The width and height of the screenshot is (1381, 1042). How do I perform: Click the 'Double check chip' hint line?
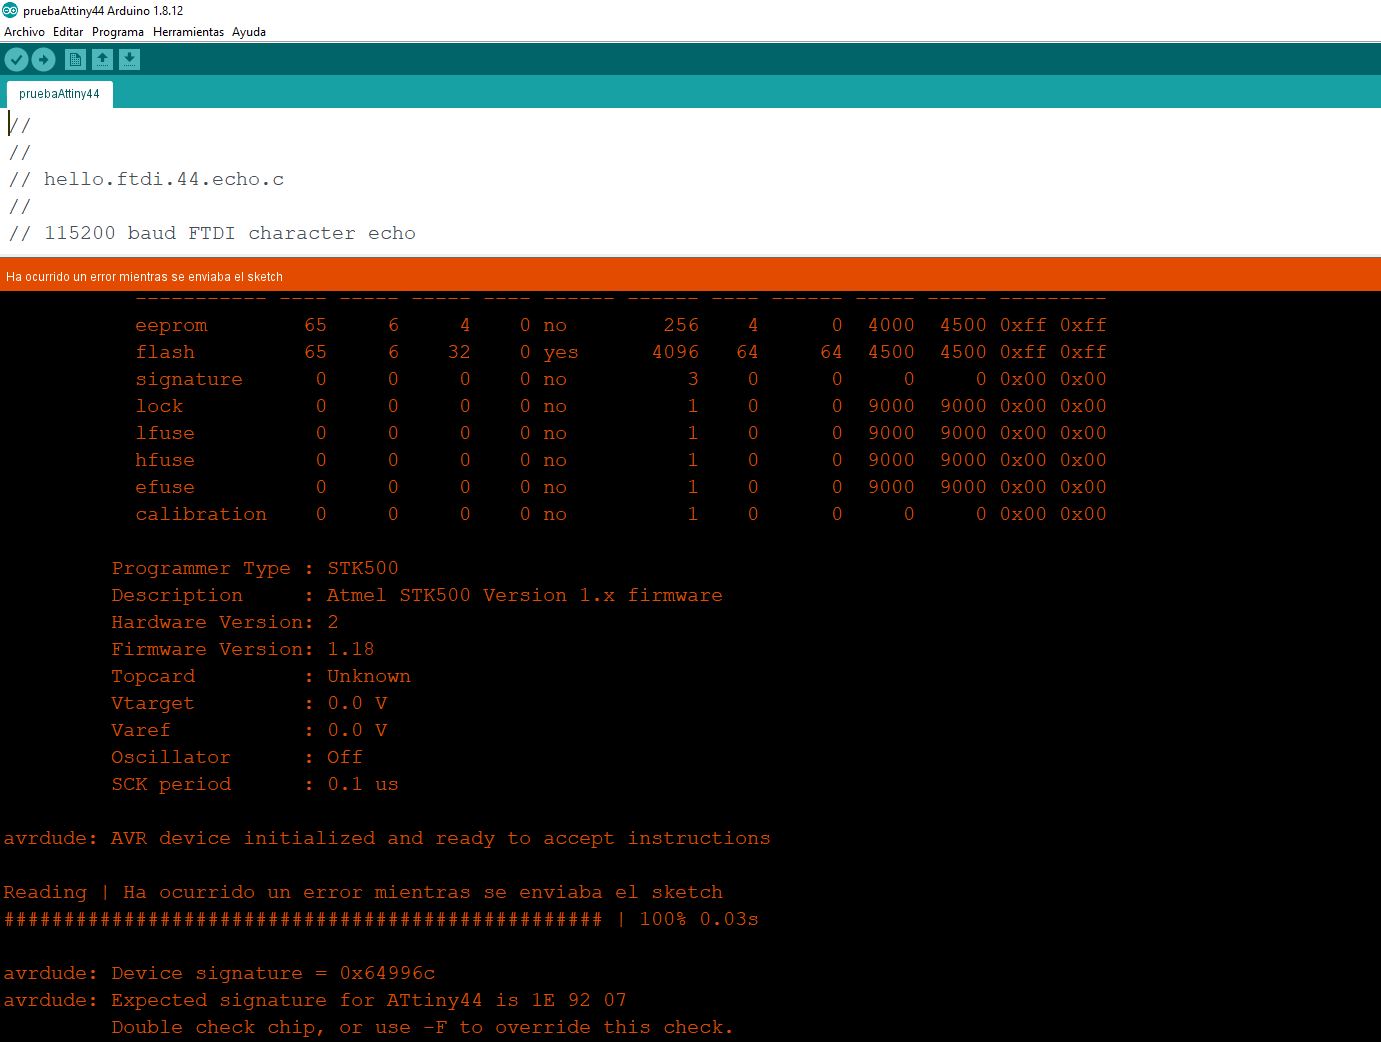[423, 1027]
